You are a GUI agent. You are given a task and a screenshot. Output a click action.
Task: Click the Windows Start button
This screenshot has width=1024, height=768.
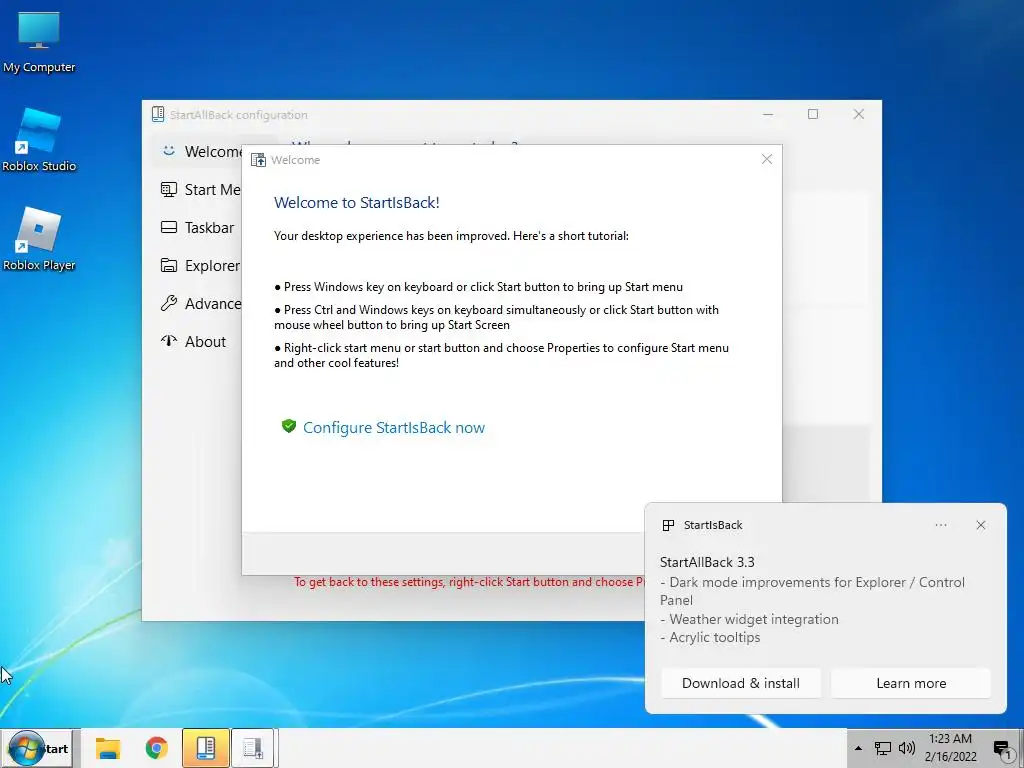point(40,748)
